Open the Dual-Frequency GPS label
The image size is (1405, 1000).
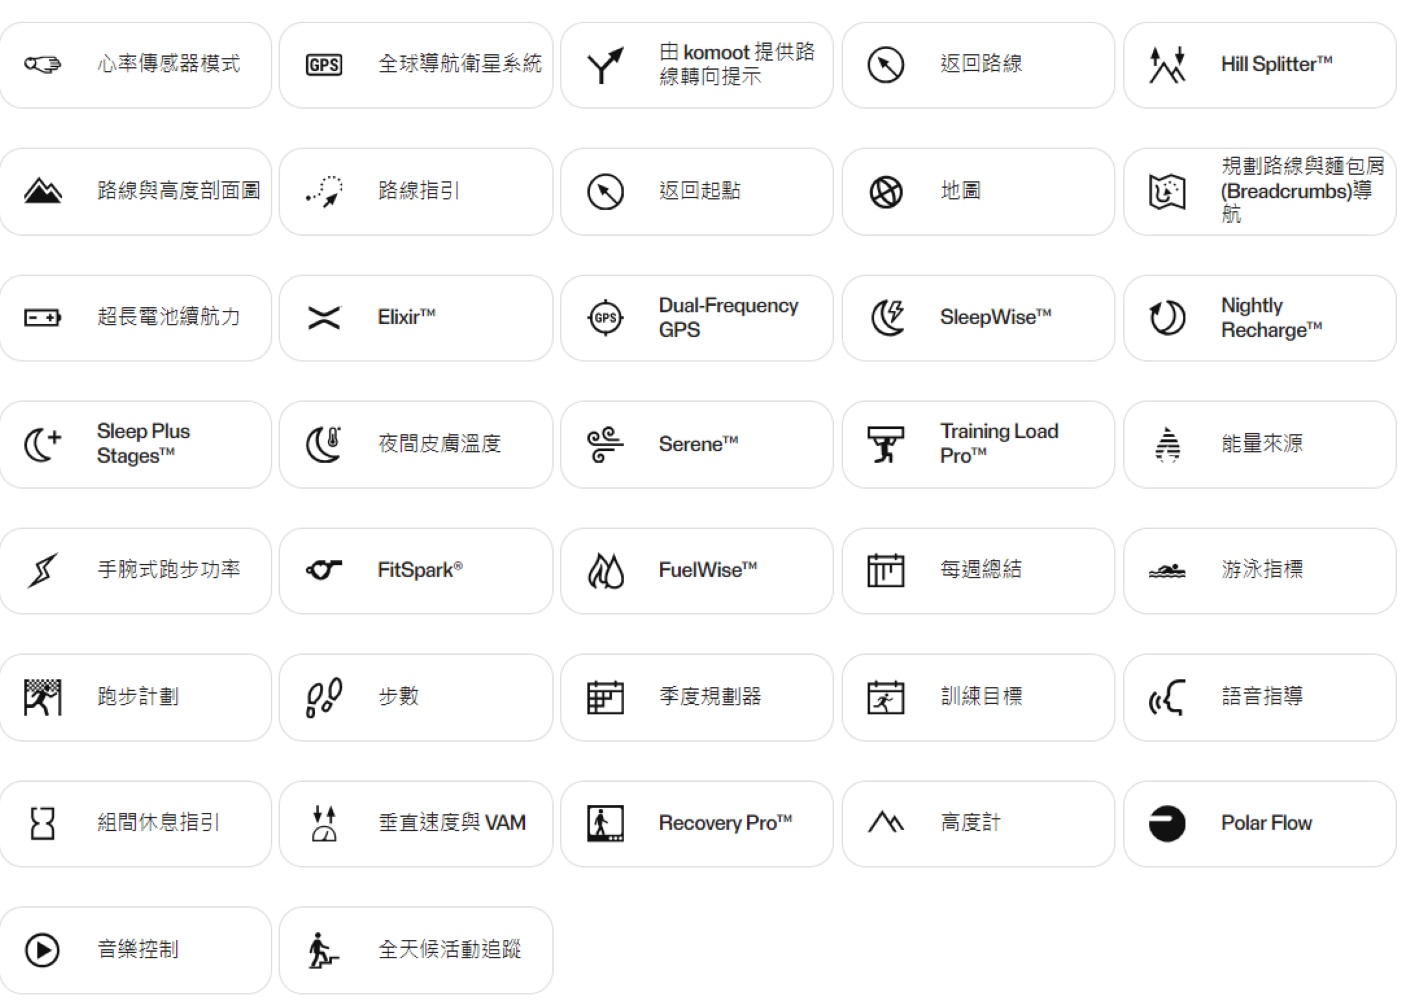tap(728, 317)
